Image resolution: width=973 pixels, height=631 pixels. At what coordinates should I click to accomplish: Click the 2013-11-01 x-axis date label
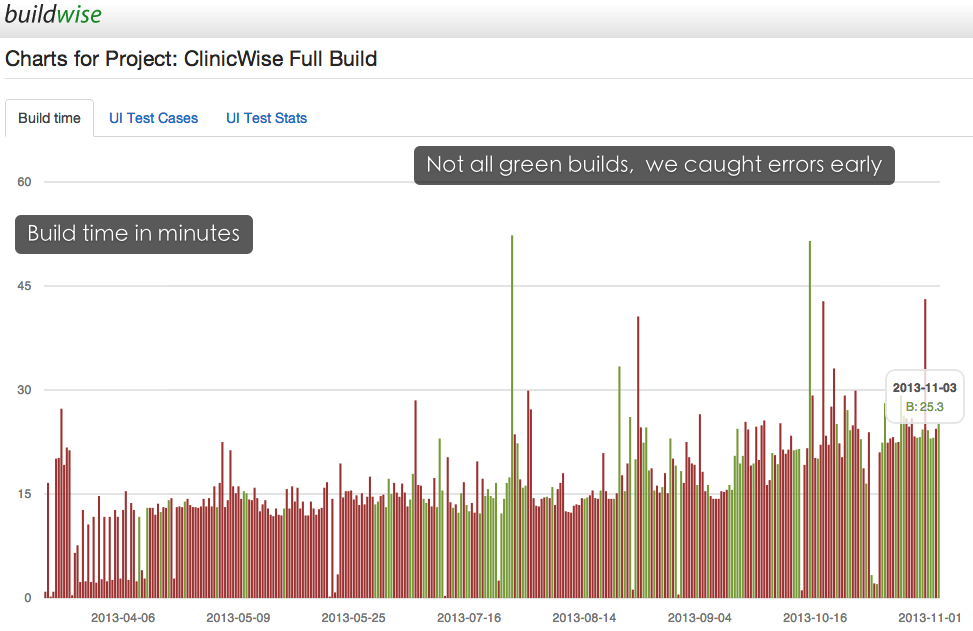[x=930, y=618]
